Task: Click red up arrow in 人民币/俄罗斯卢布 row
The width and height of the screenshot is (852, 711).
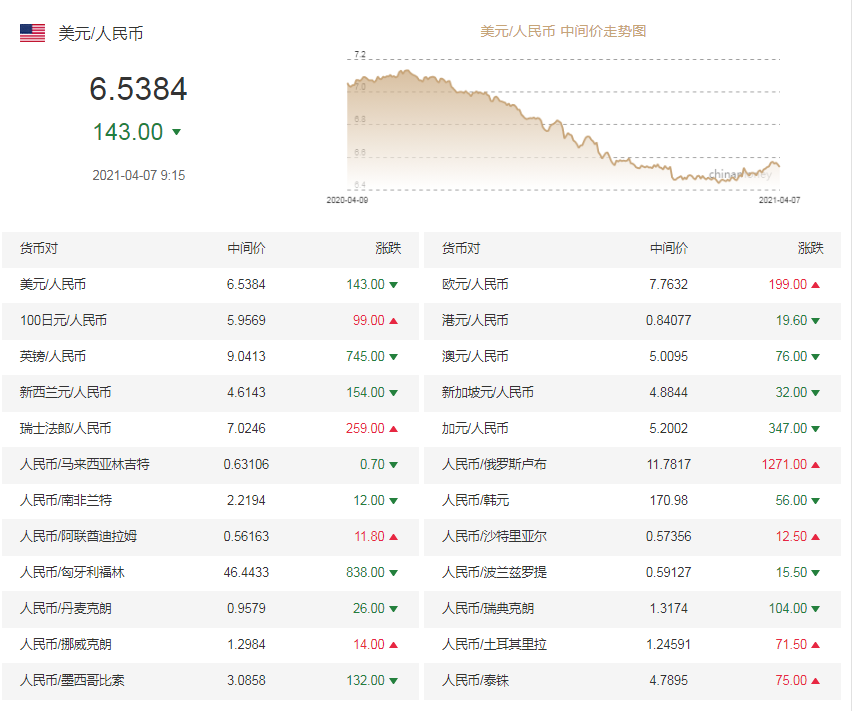Action: point(816,465)
